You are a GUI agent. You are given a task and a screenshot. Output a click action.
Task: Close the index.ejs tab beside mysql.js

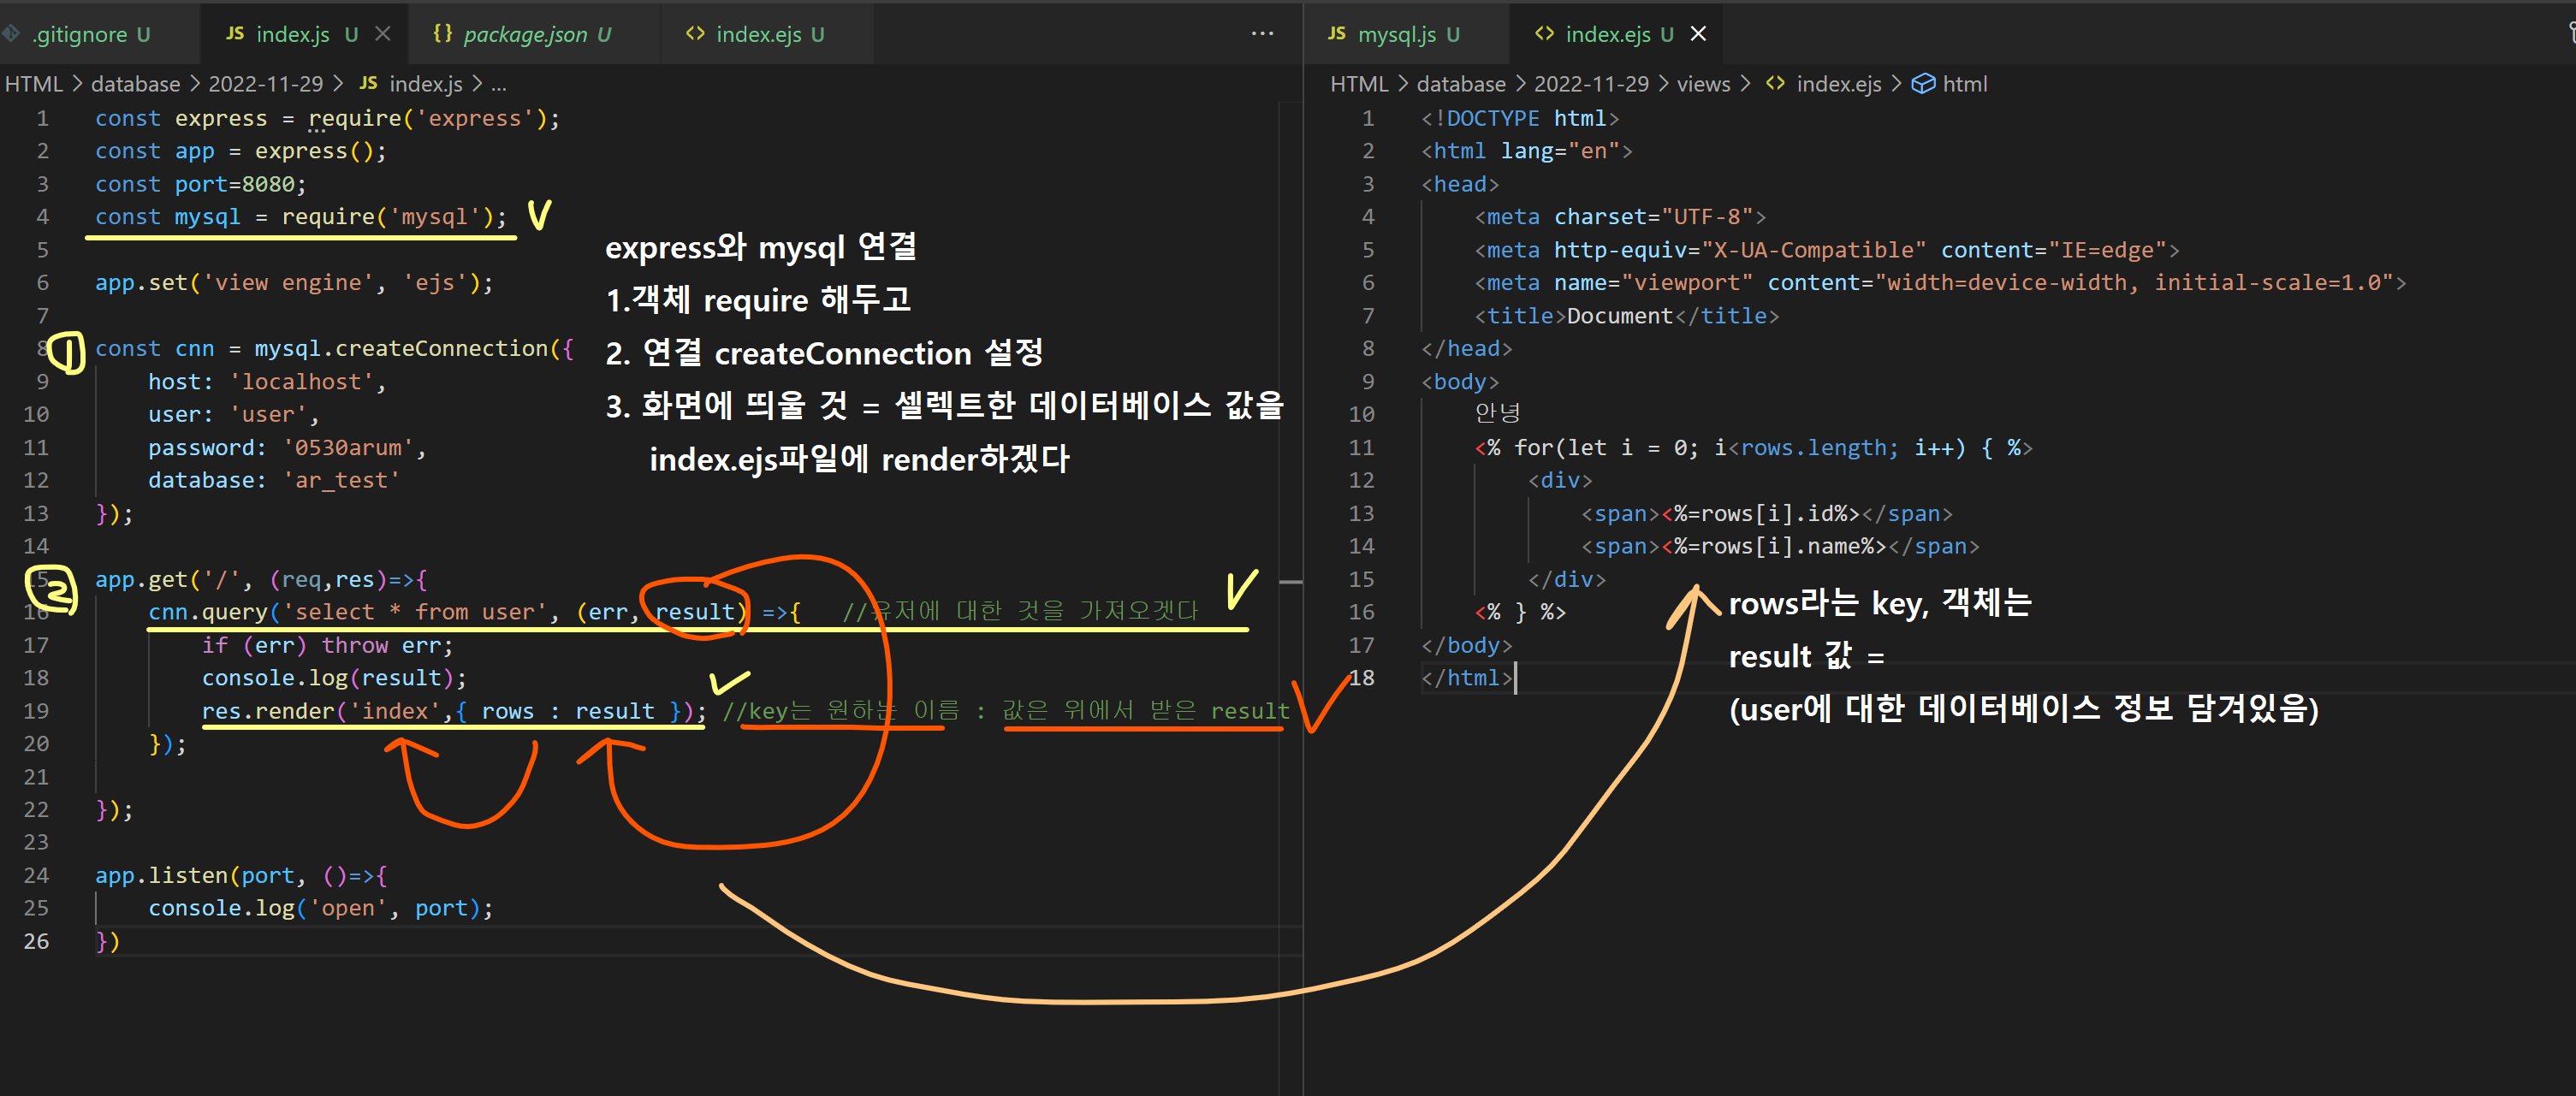[1698, 34]
